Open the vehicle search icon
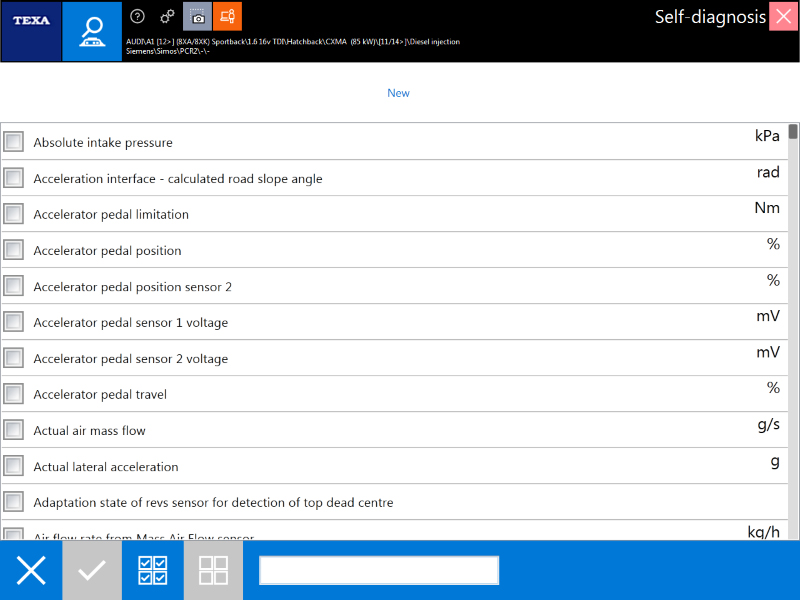 pos(92,31)
